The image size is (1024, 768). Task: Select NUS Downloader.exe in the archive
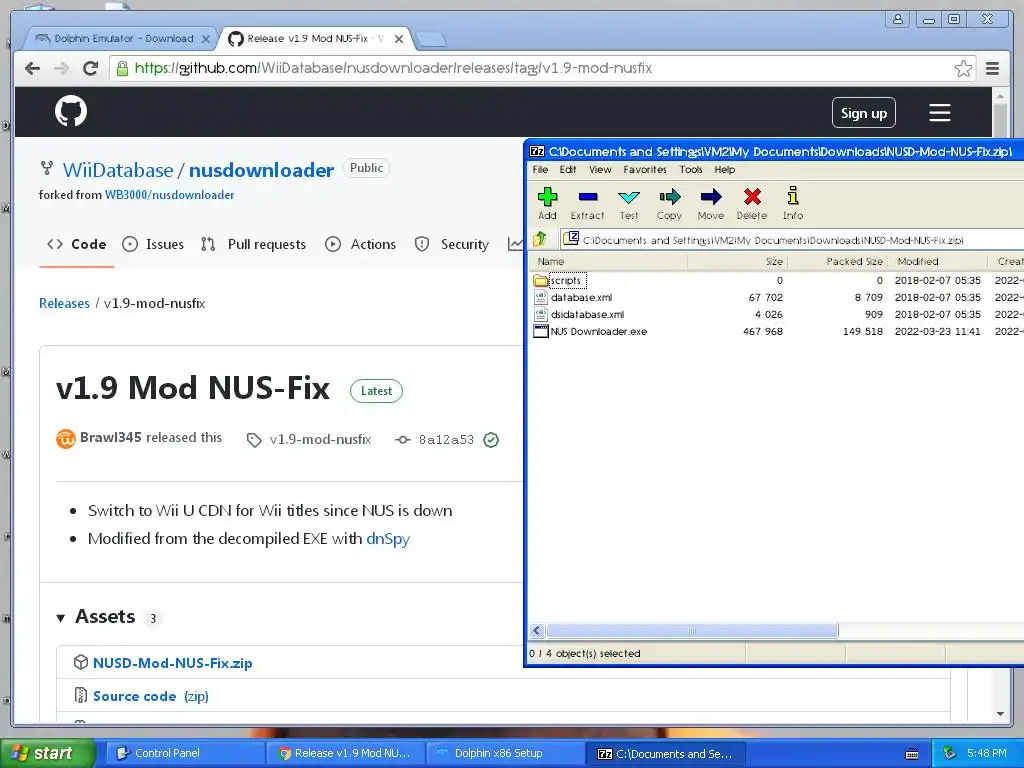[598, 332]
